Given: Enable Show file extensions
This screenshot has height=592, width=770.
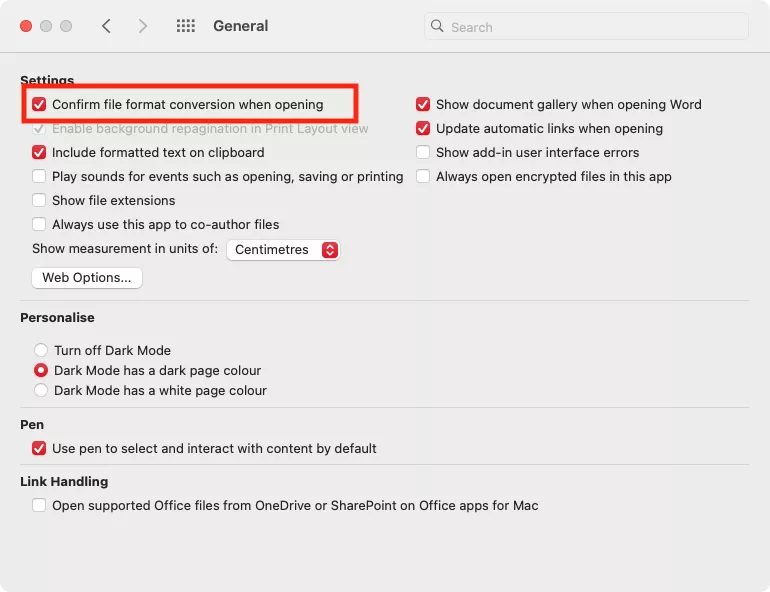Looking at the screenshot, I should pos(39,200).
